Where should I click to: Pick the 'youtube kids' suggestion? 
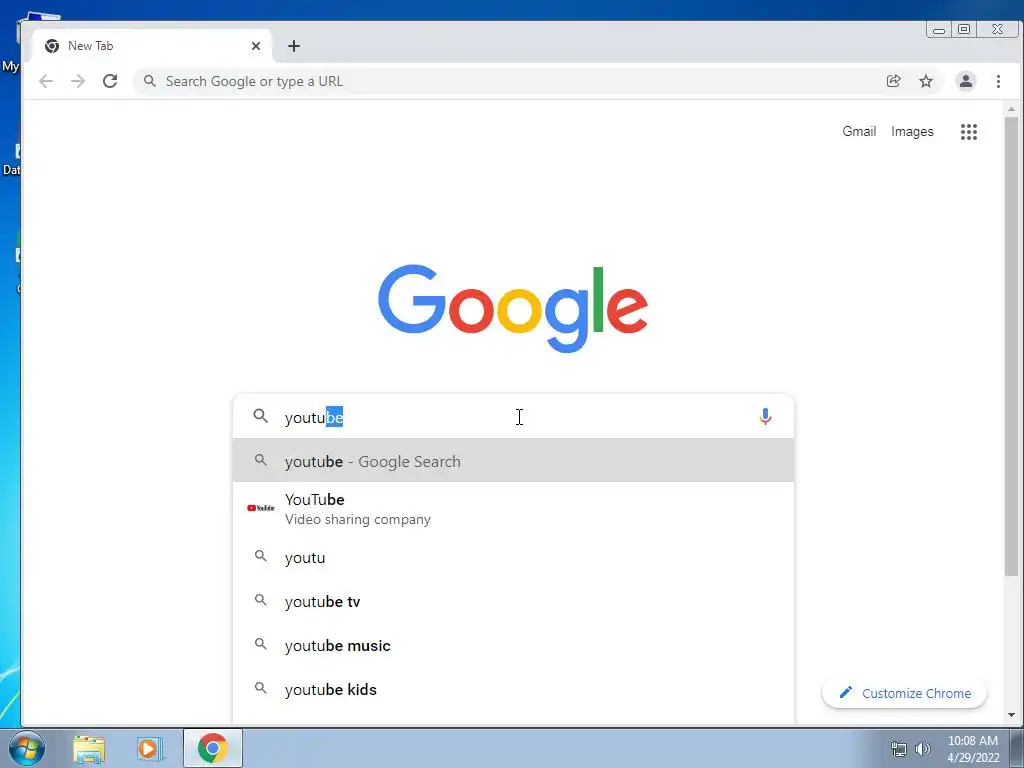tap(513, 689)
